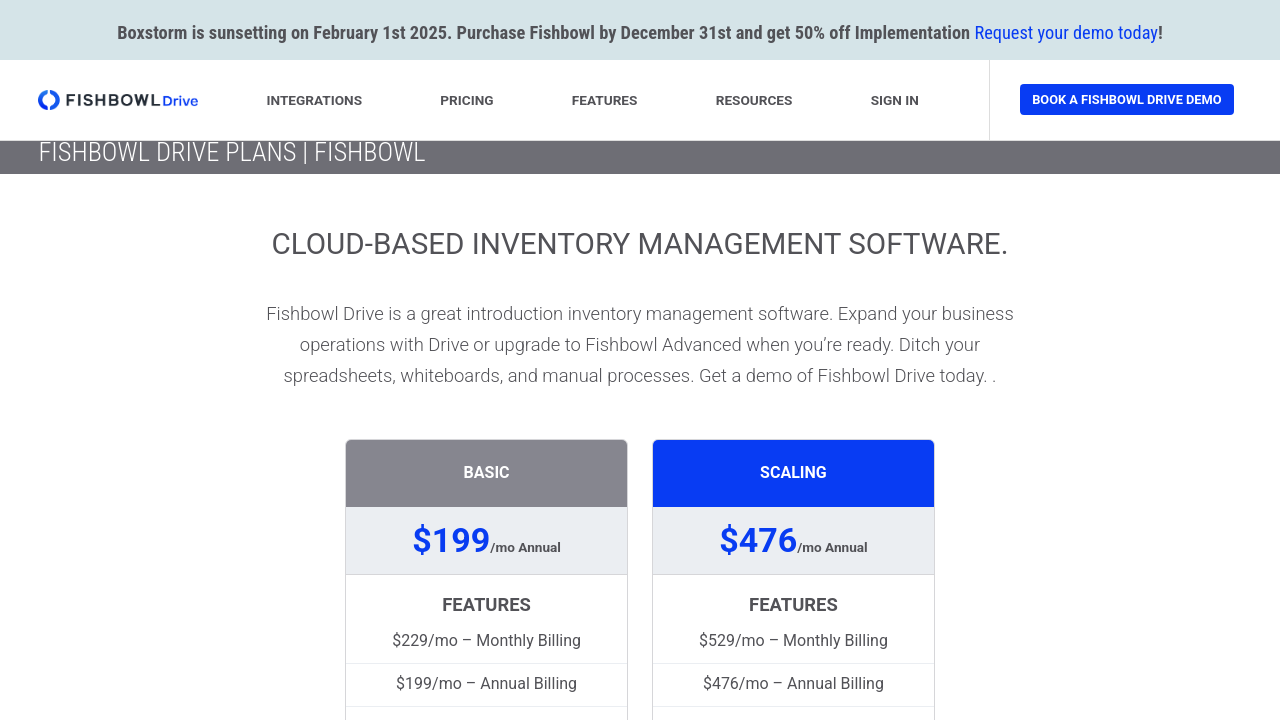Click the Scaling plan header
The width and height of the screenshot is (1280, 720).
coord(793,473)
